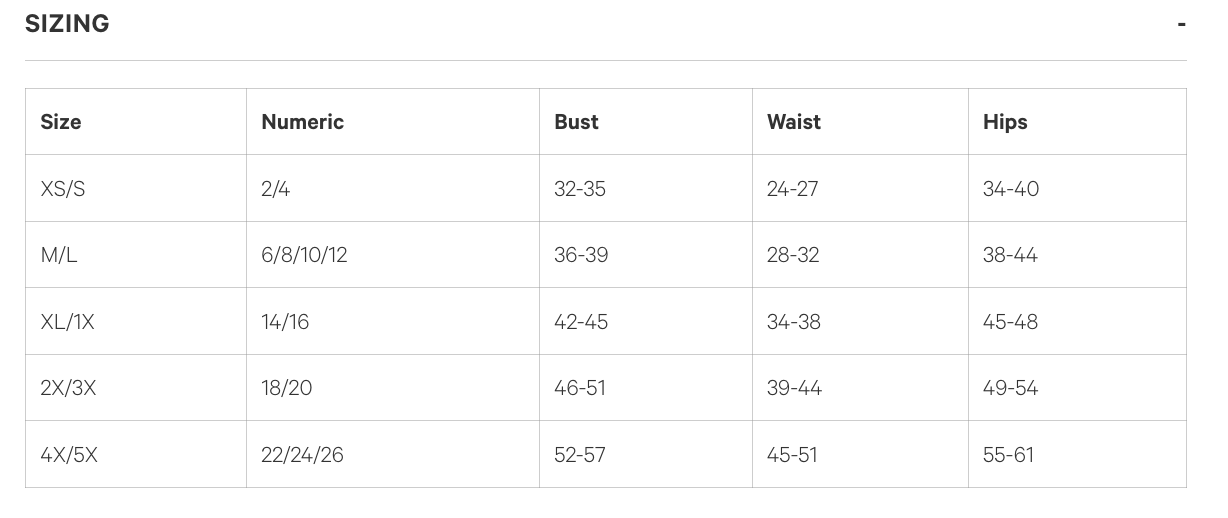Click the 22/24/26 numeric cell

point(302,455)
